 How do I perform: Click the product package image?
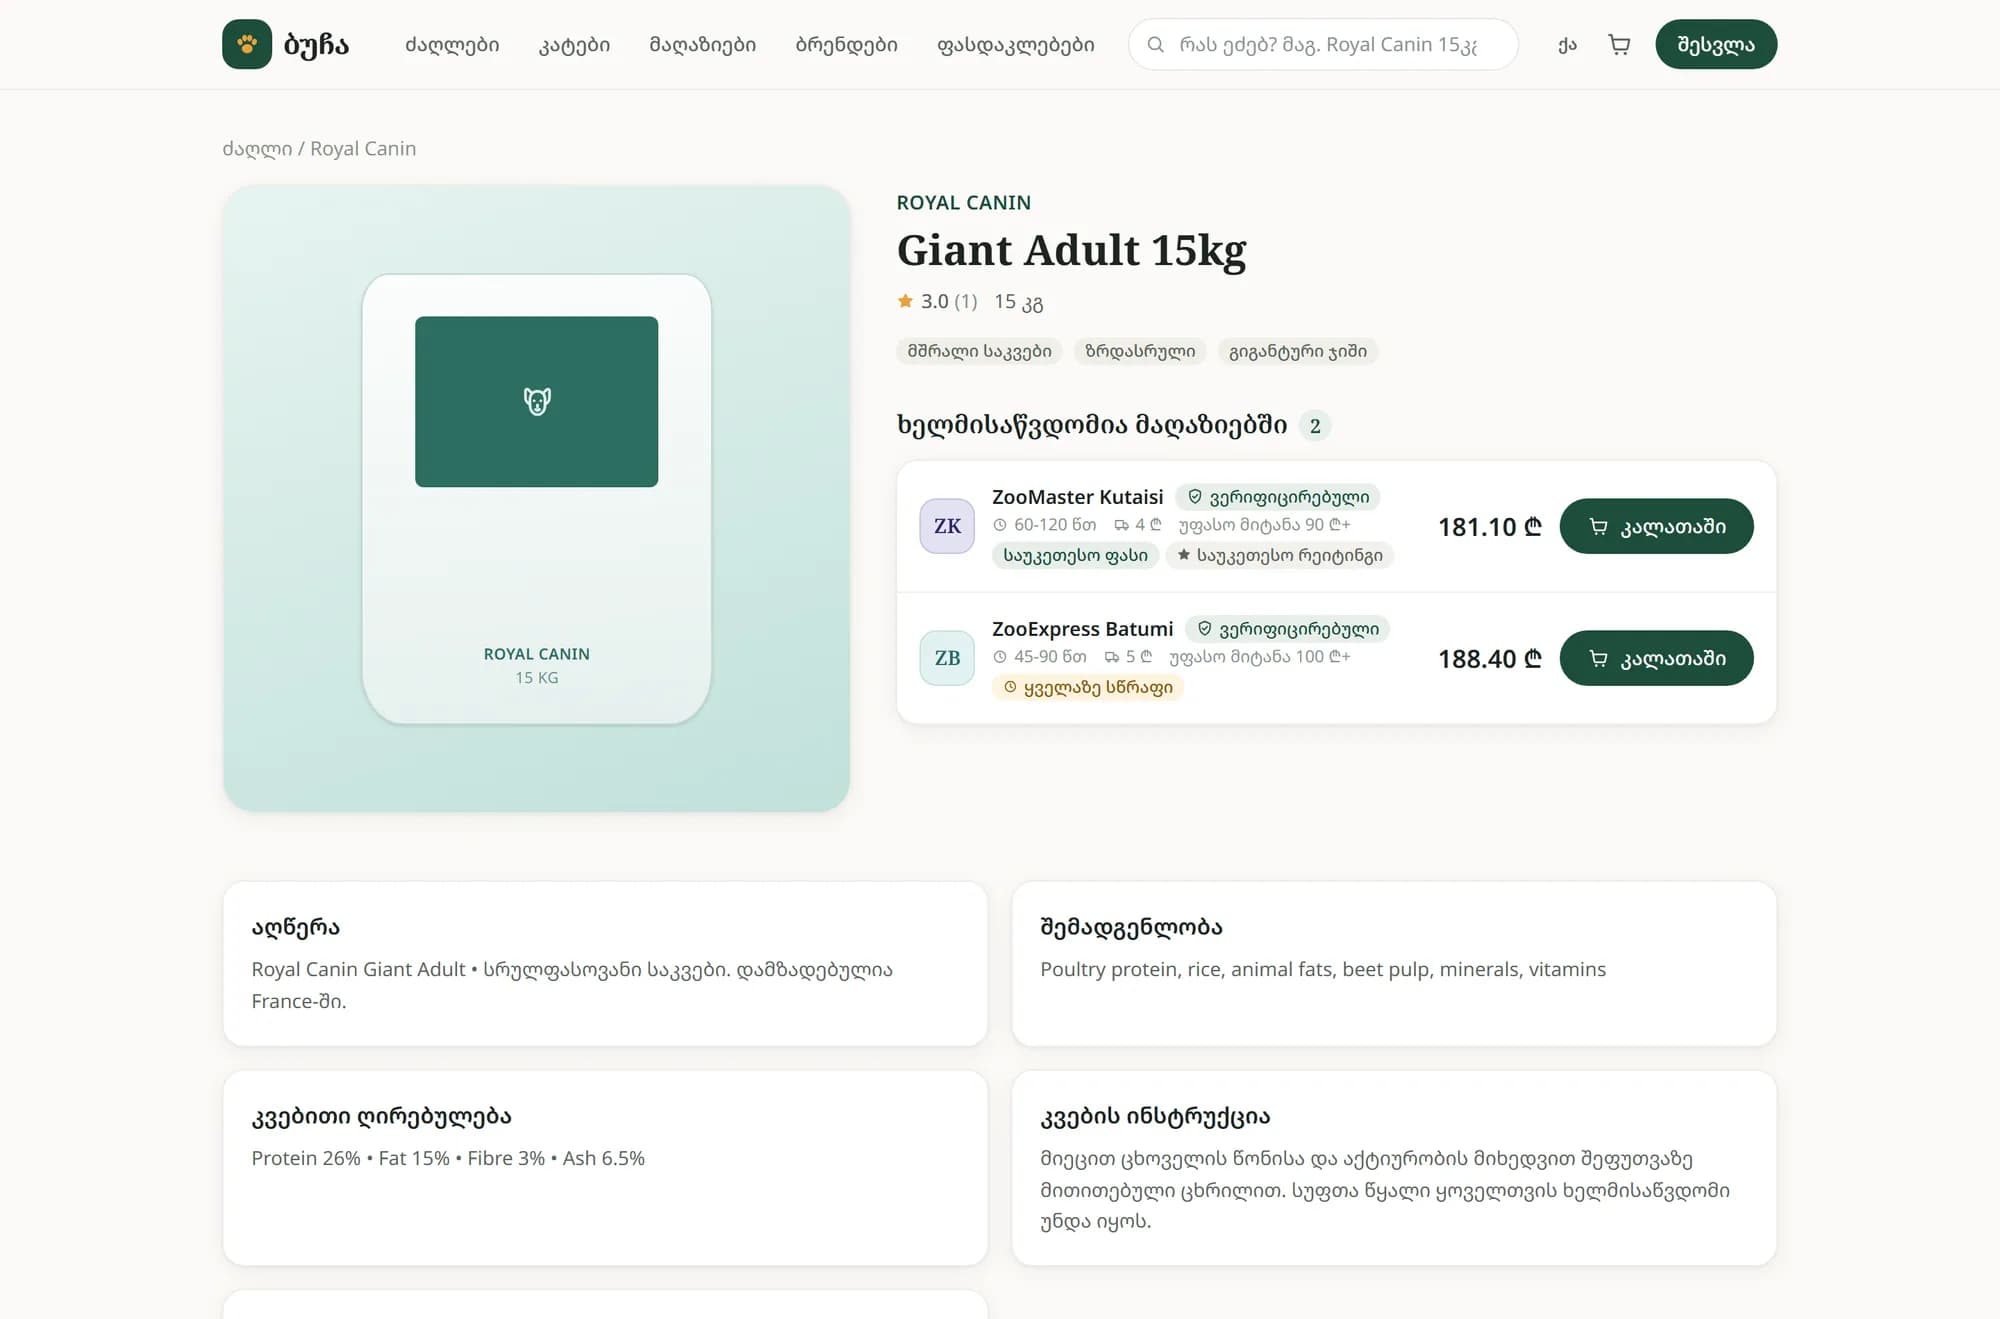click(537, 498)
